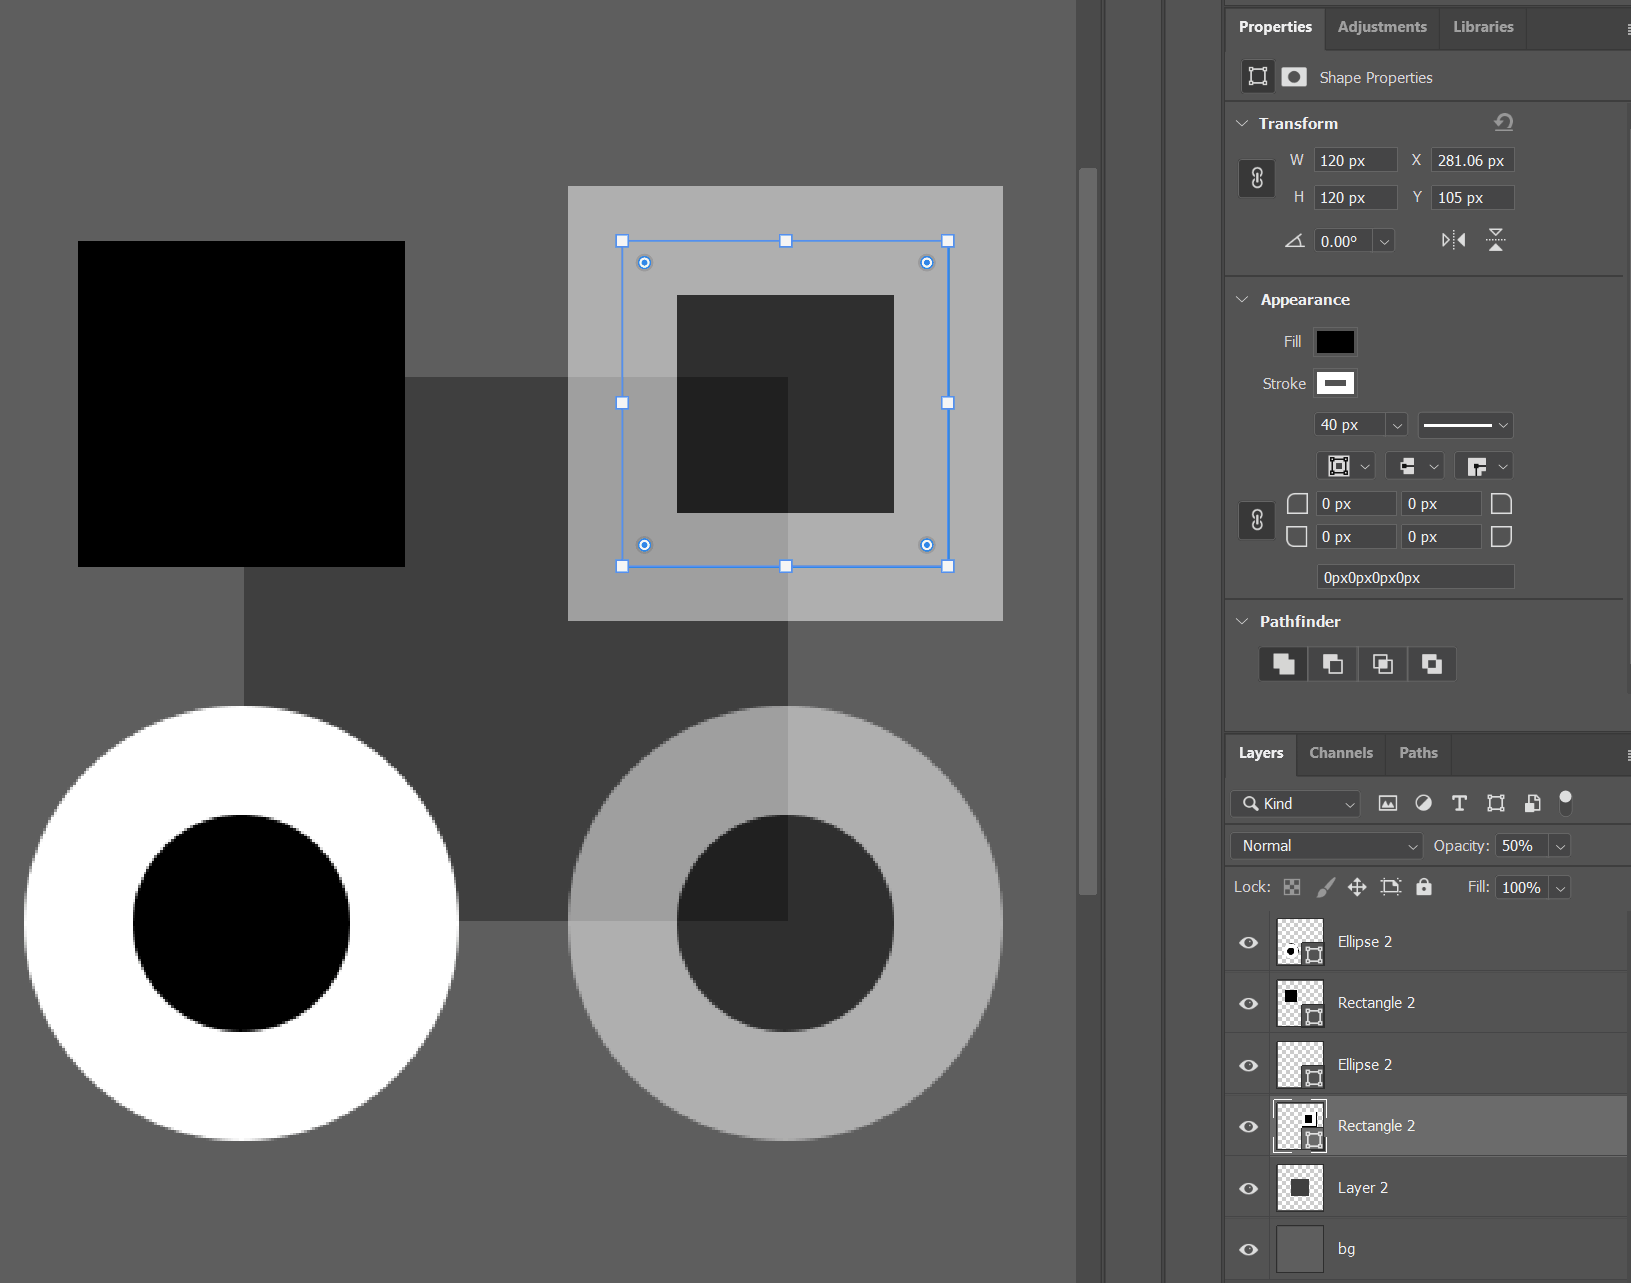Hide the Layer 2 layer

click(1248, 1188)
